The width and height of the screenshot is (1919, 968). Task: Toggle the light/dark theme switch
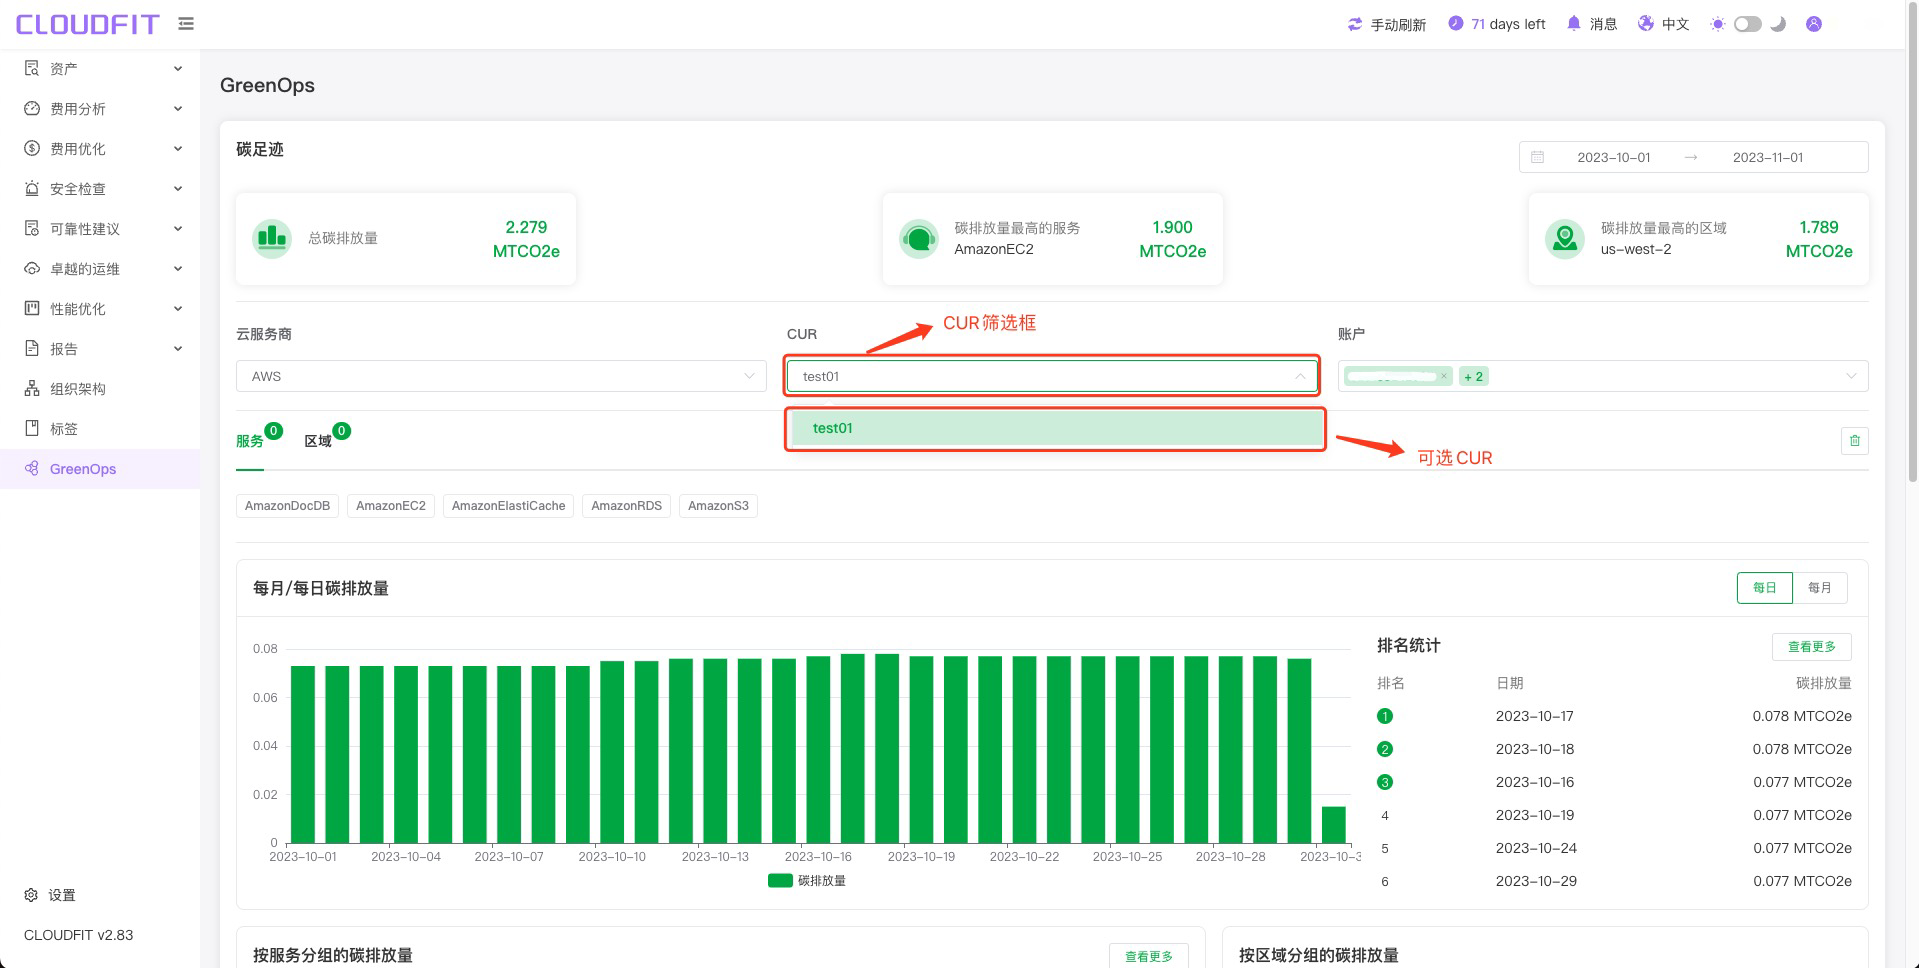(1747, 24)
